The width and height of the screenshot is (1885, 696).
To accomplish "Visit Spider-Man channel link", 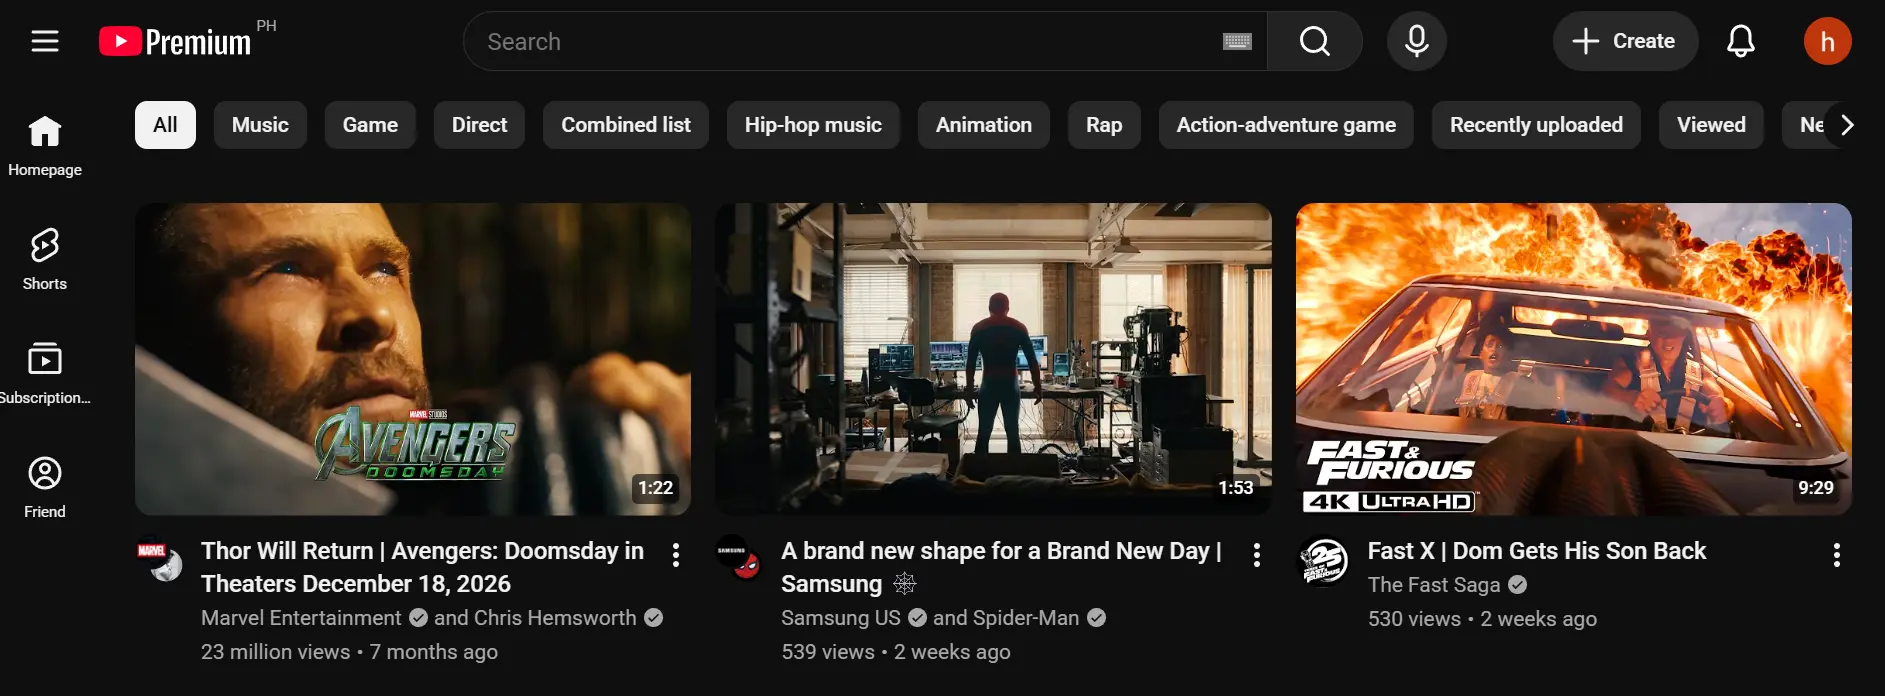I will click(1026, 618).
